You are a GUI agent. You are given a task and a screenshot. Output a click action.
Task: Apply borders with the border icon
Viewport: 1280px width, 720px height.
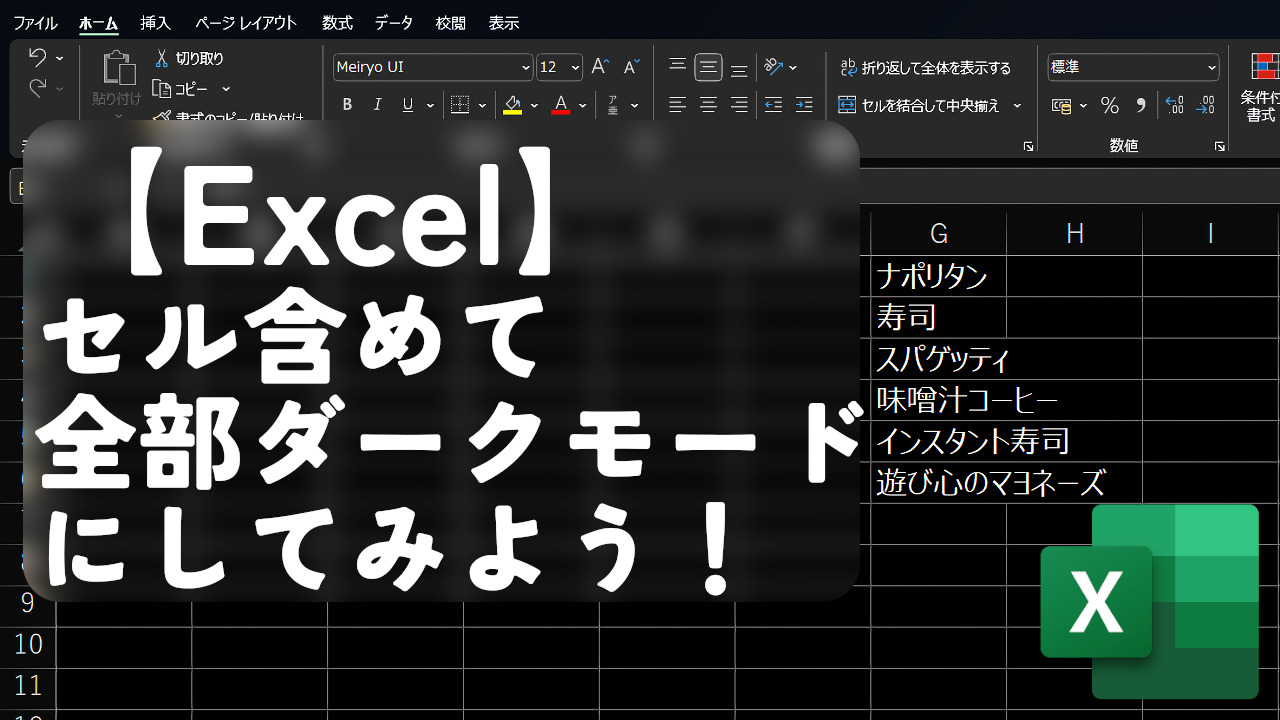[x=460, y=105]
